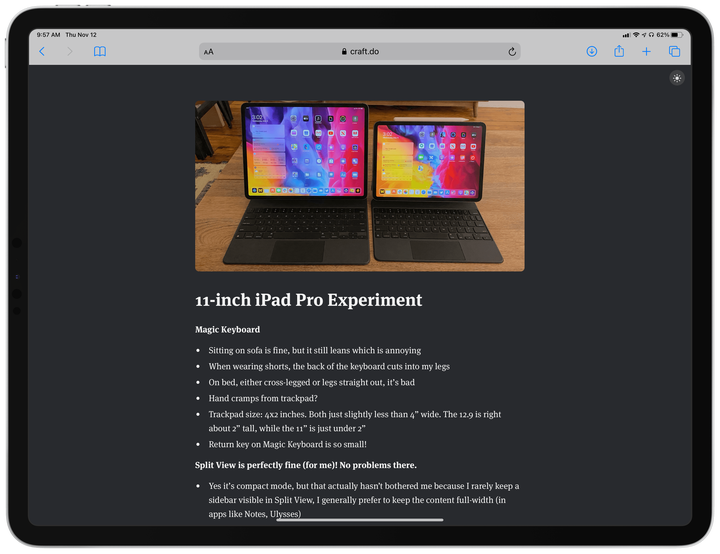This screenshot has height=554, width=720.
Task: Open the Safari bookmarks book icon
Action: pos(100,51)
